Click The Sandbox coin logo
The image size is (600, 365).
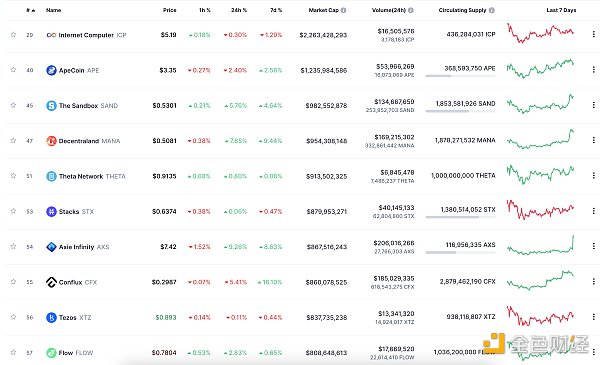tap(51, 105)
